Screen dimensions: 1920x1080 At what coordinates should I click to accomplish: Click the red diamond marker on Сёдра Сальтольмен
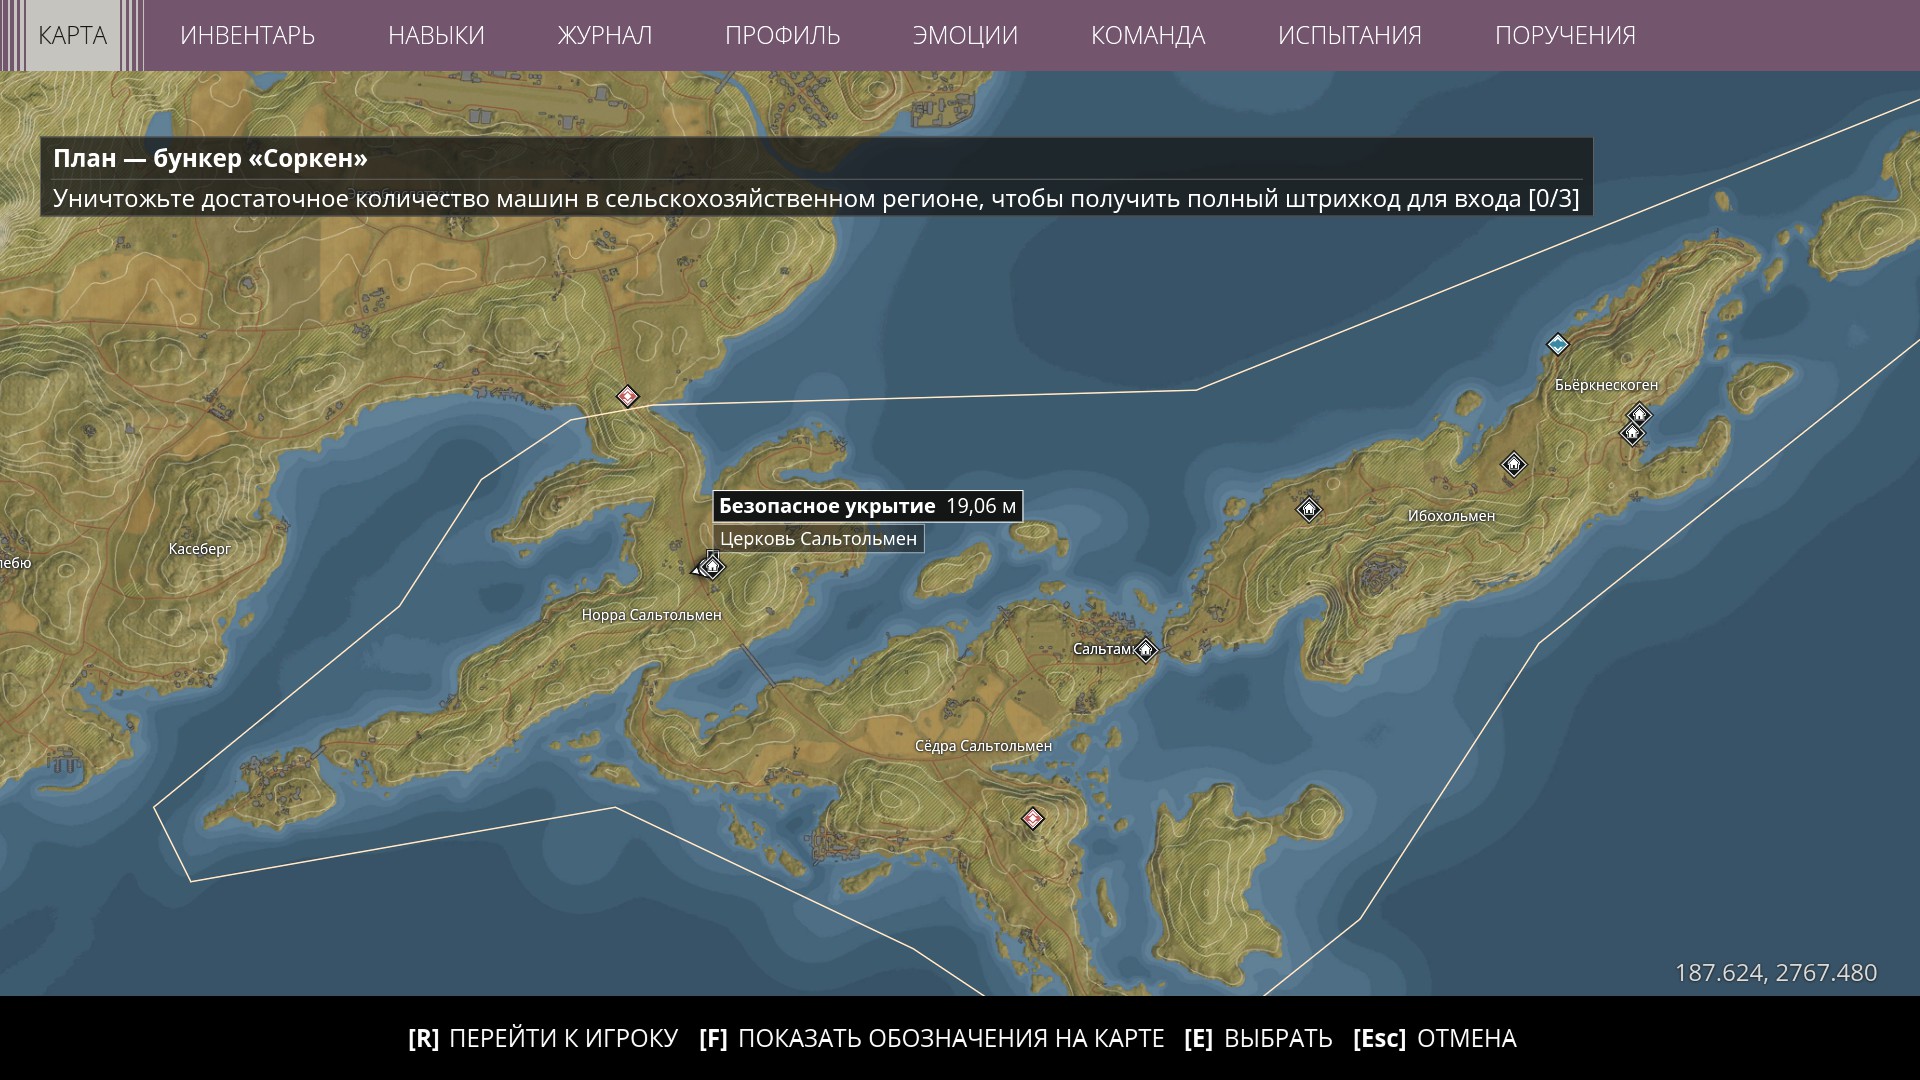click(x=1033, y=819)
